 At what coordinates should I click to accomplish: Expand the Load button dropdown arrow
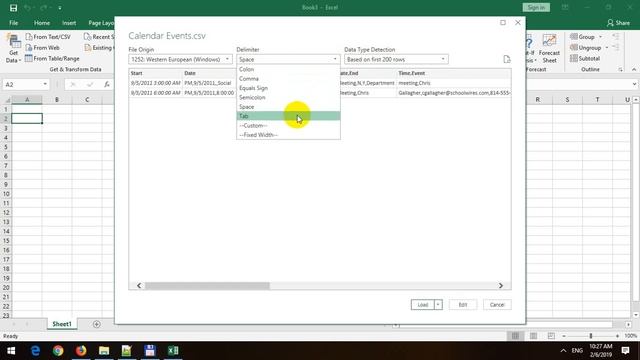click(x=438, y=305)
